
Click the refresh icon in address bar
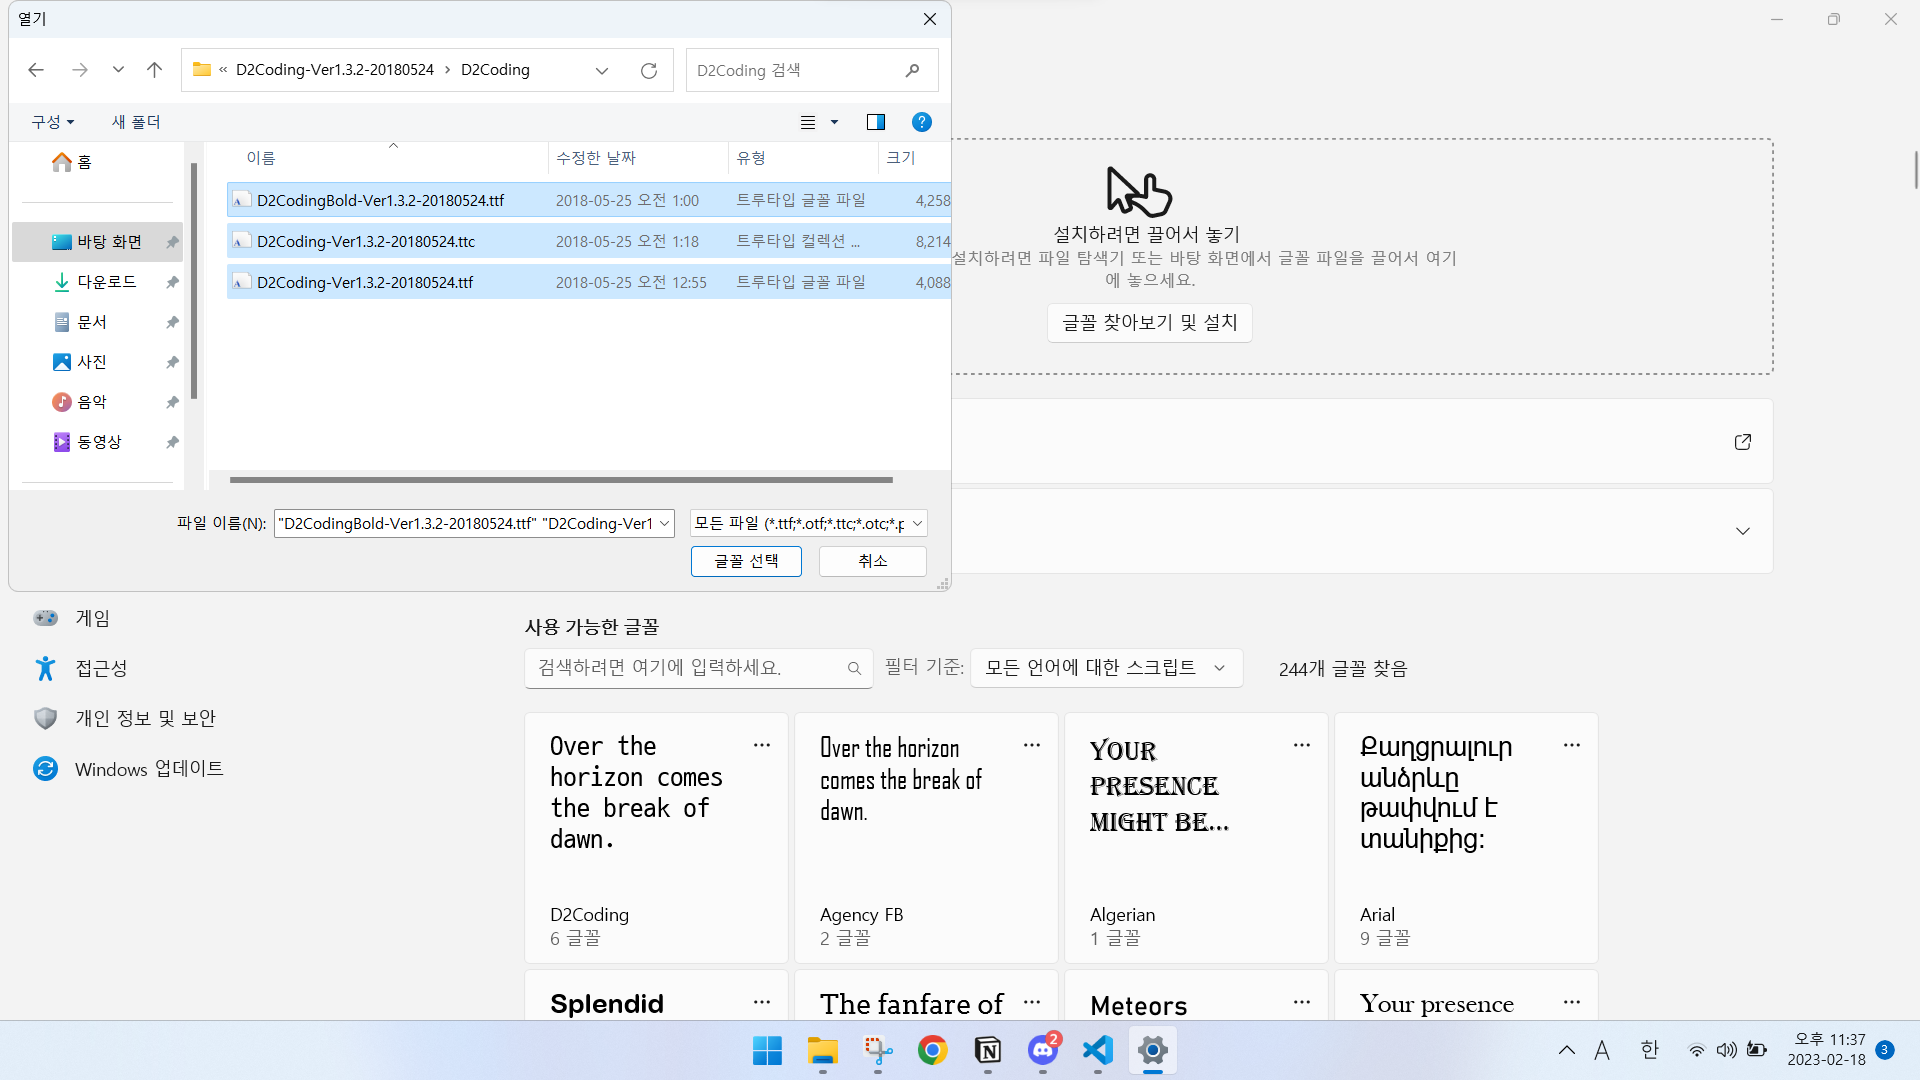pyautogui.click(x=649, y=70)
